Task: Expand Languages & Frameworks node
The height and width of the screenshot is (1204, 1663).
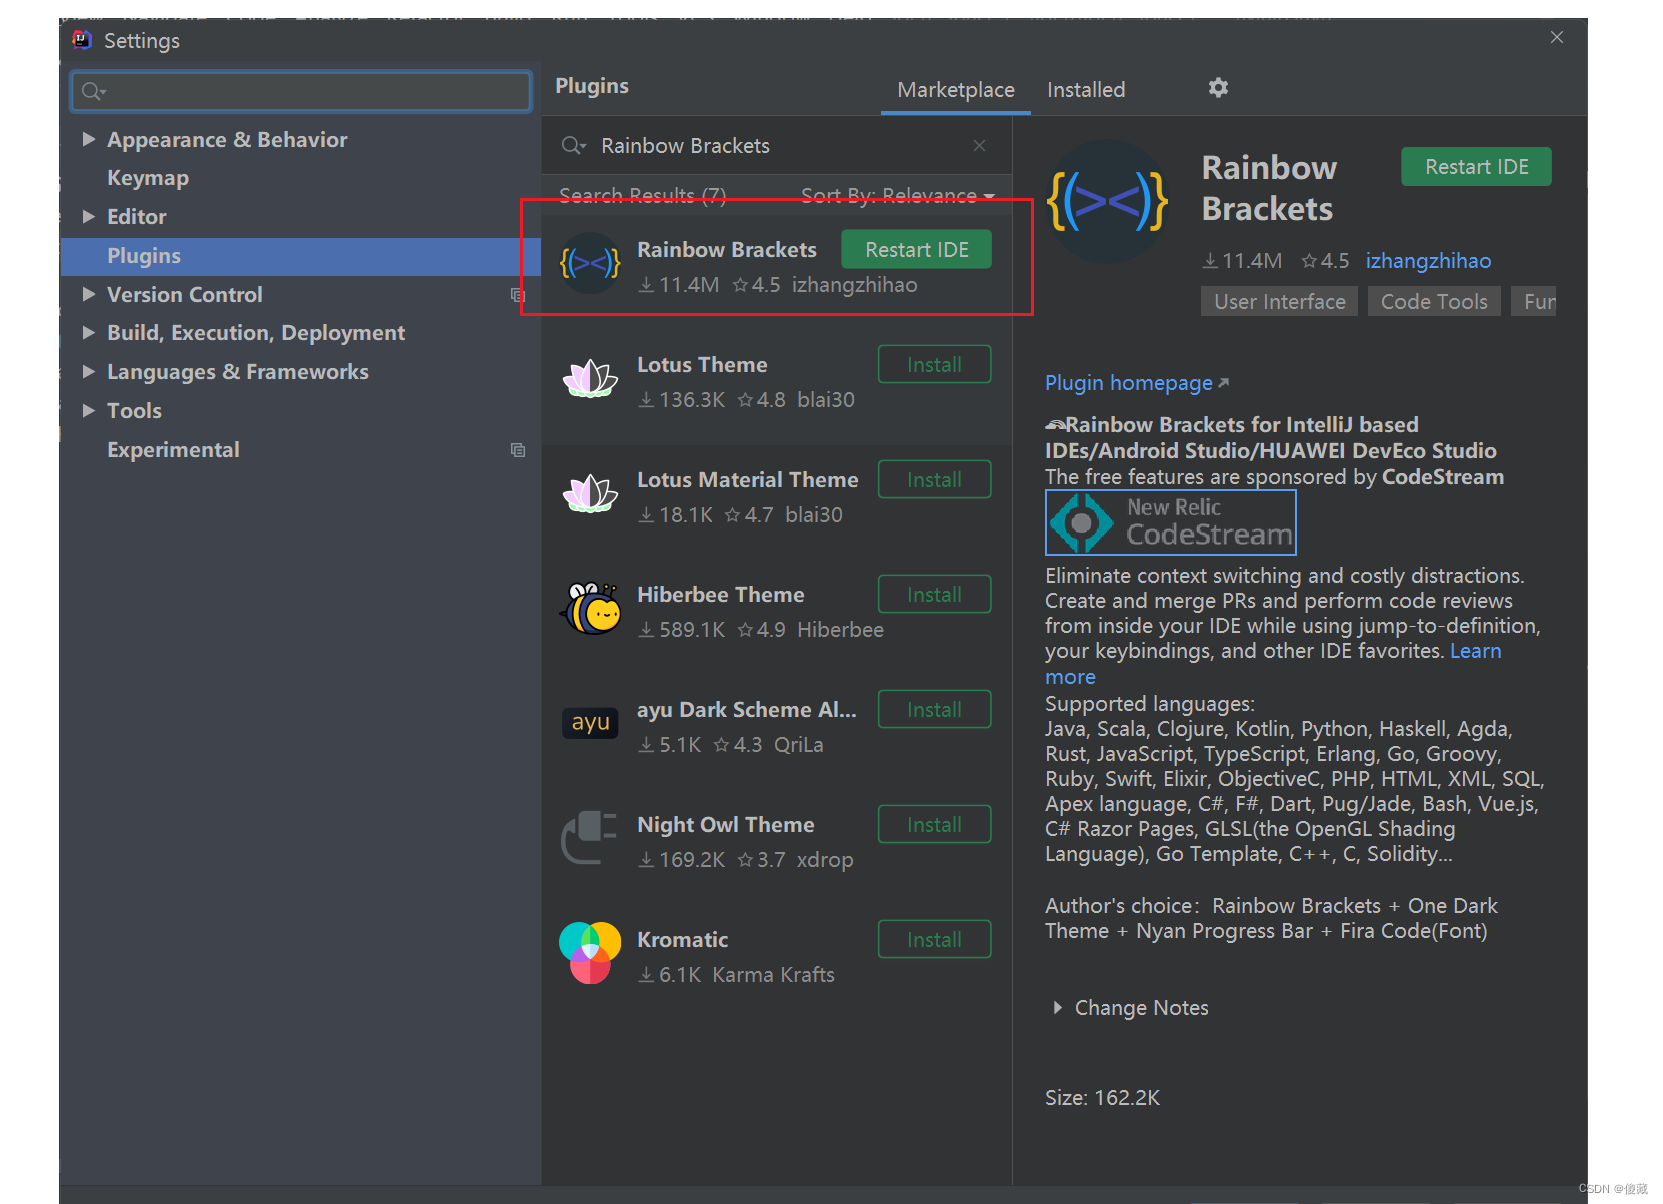Action: pyautogui.click(x=89, y=371)
